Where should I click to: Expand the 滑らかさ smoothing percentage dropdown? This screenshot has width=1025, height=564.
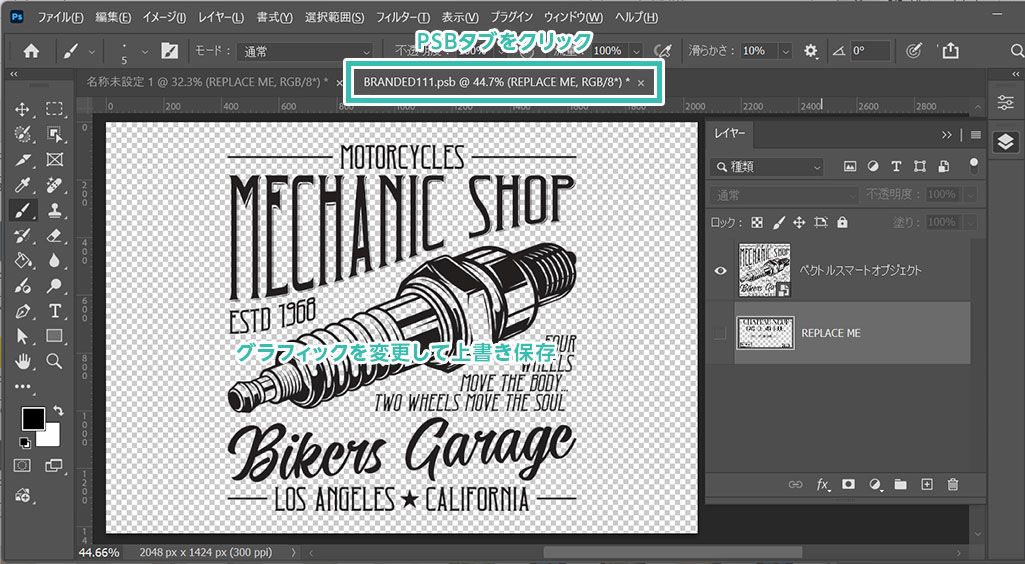click(785, 51)
